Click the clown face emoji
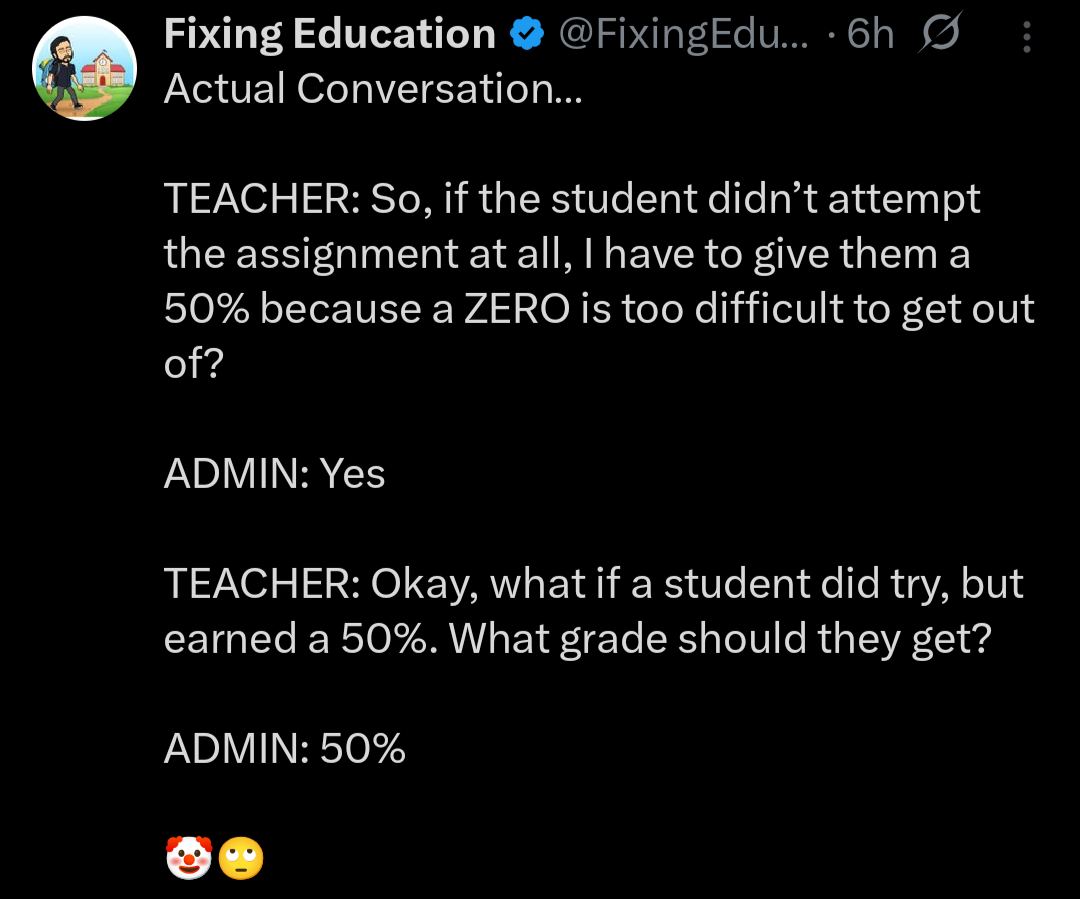This screenshot has height=899, width=1080. coord(188,858)
